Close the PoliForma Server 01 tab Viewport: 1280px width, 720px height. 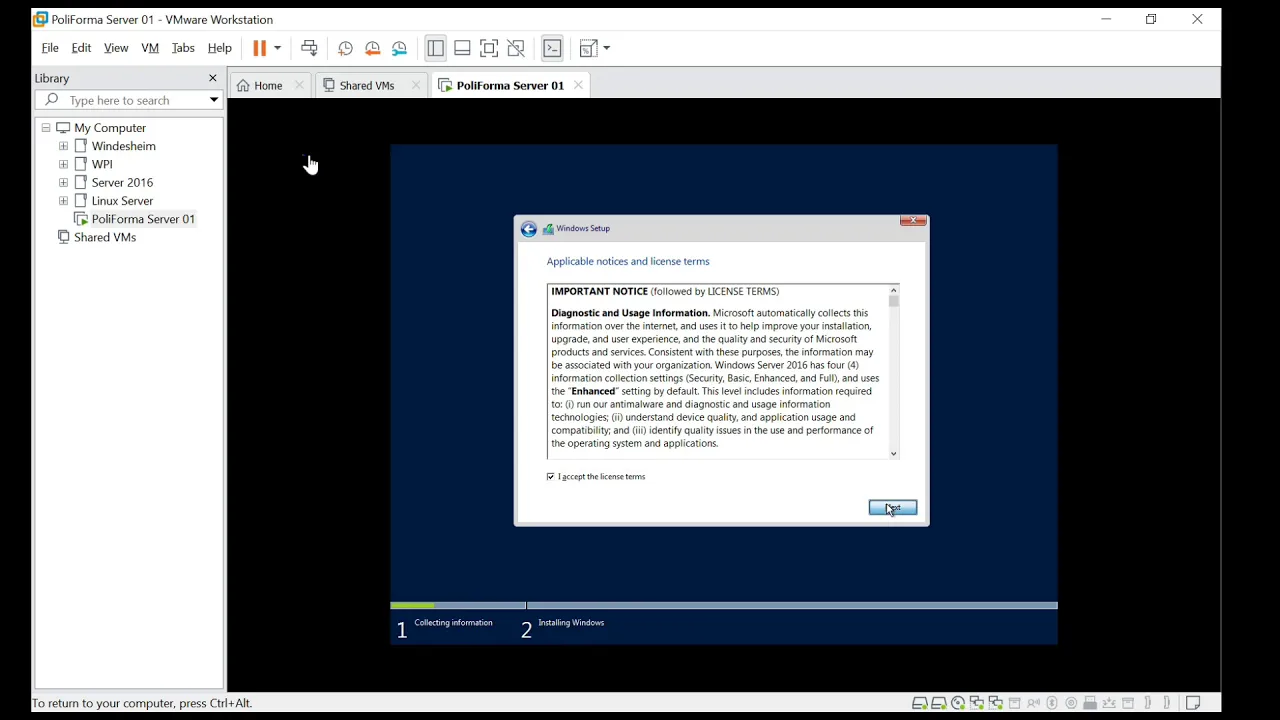(x=579, y=86)
